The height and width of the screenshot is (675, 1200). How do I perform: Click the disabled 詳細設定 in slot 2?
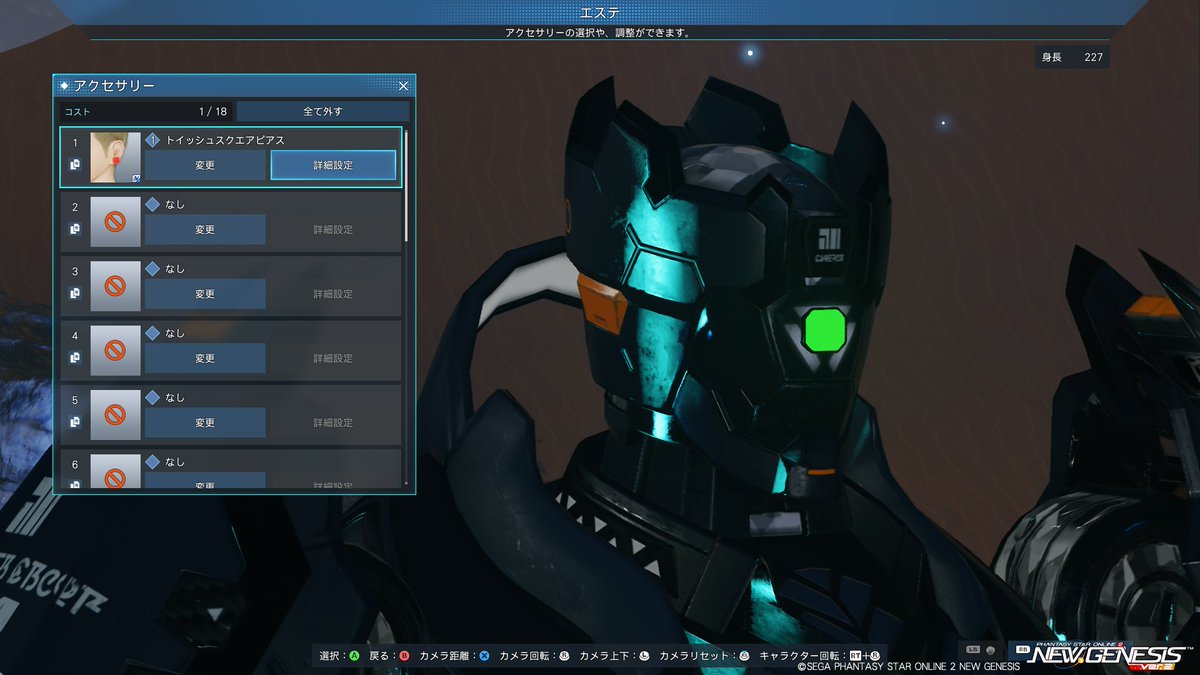(333, 230)
